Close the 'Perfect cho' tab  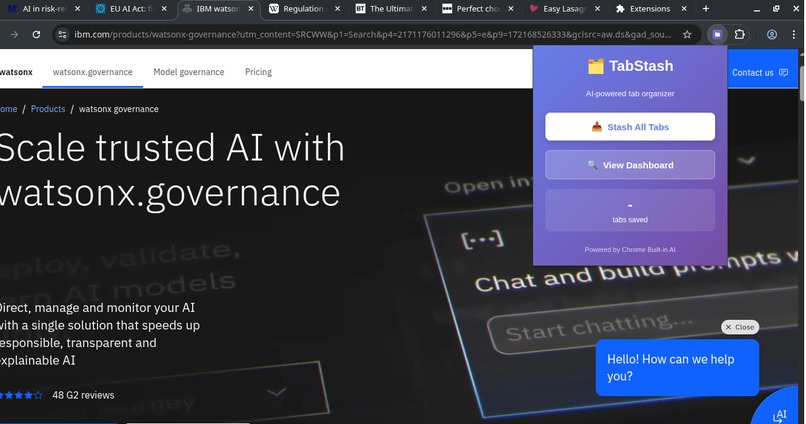tap(510, 9)
